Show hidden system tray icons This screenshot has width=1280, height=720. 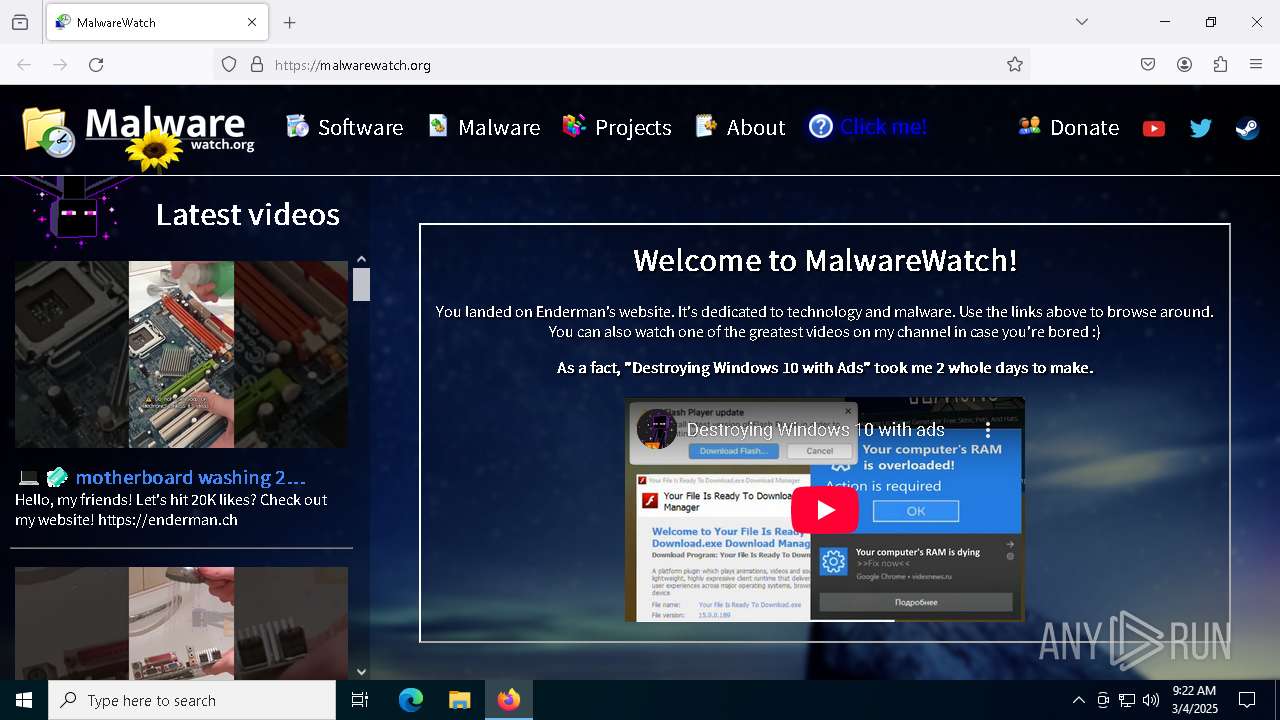click(1078, 700)
